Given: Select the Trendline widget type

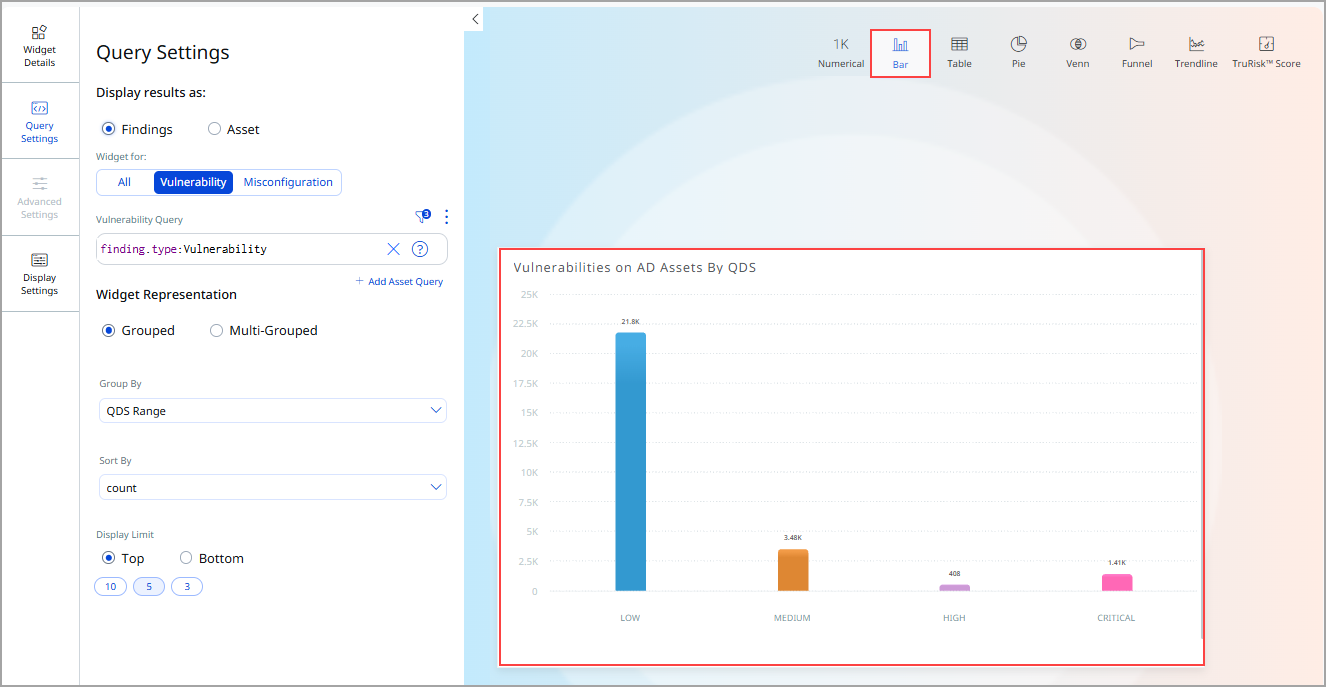Looking at the screenshot, I should pos(1196,53).
